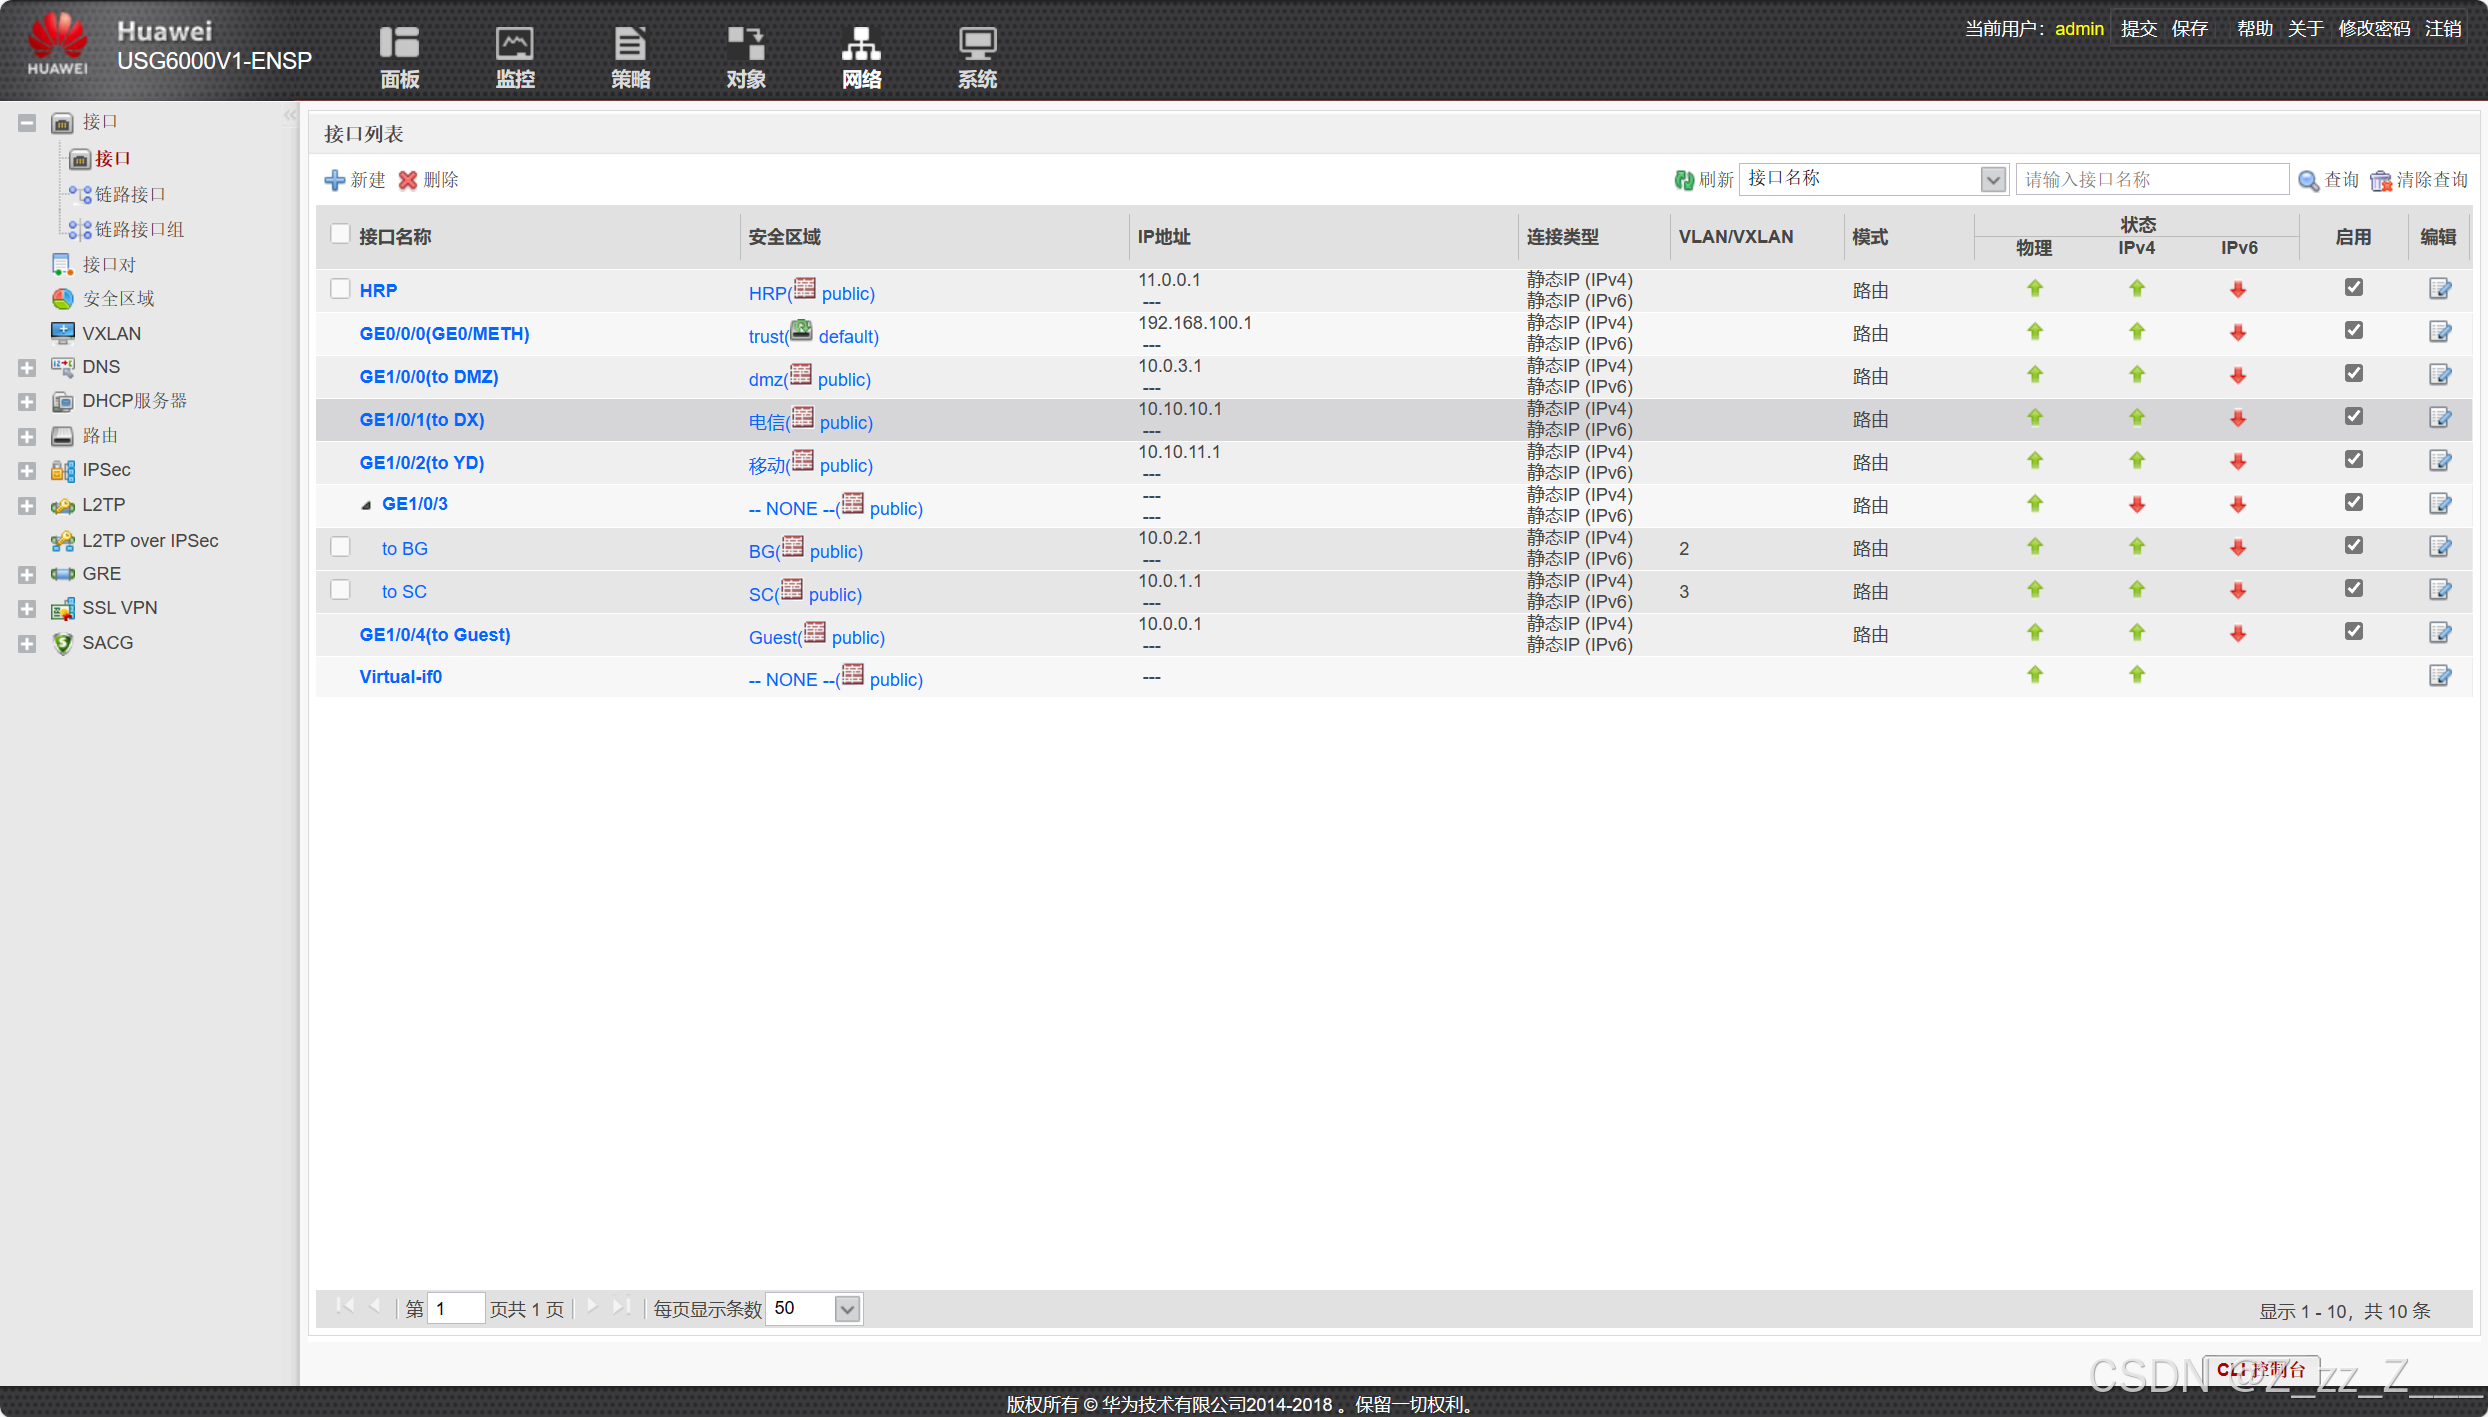This screenshot has height=1417, width=2488.
Task: Click the 保存 save link in the header
Action: point(2189,29)
